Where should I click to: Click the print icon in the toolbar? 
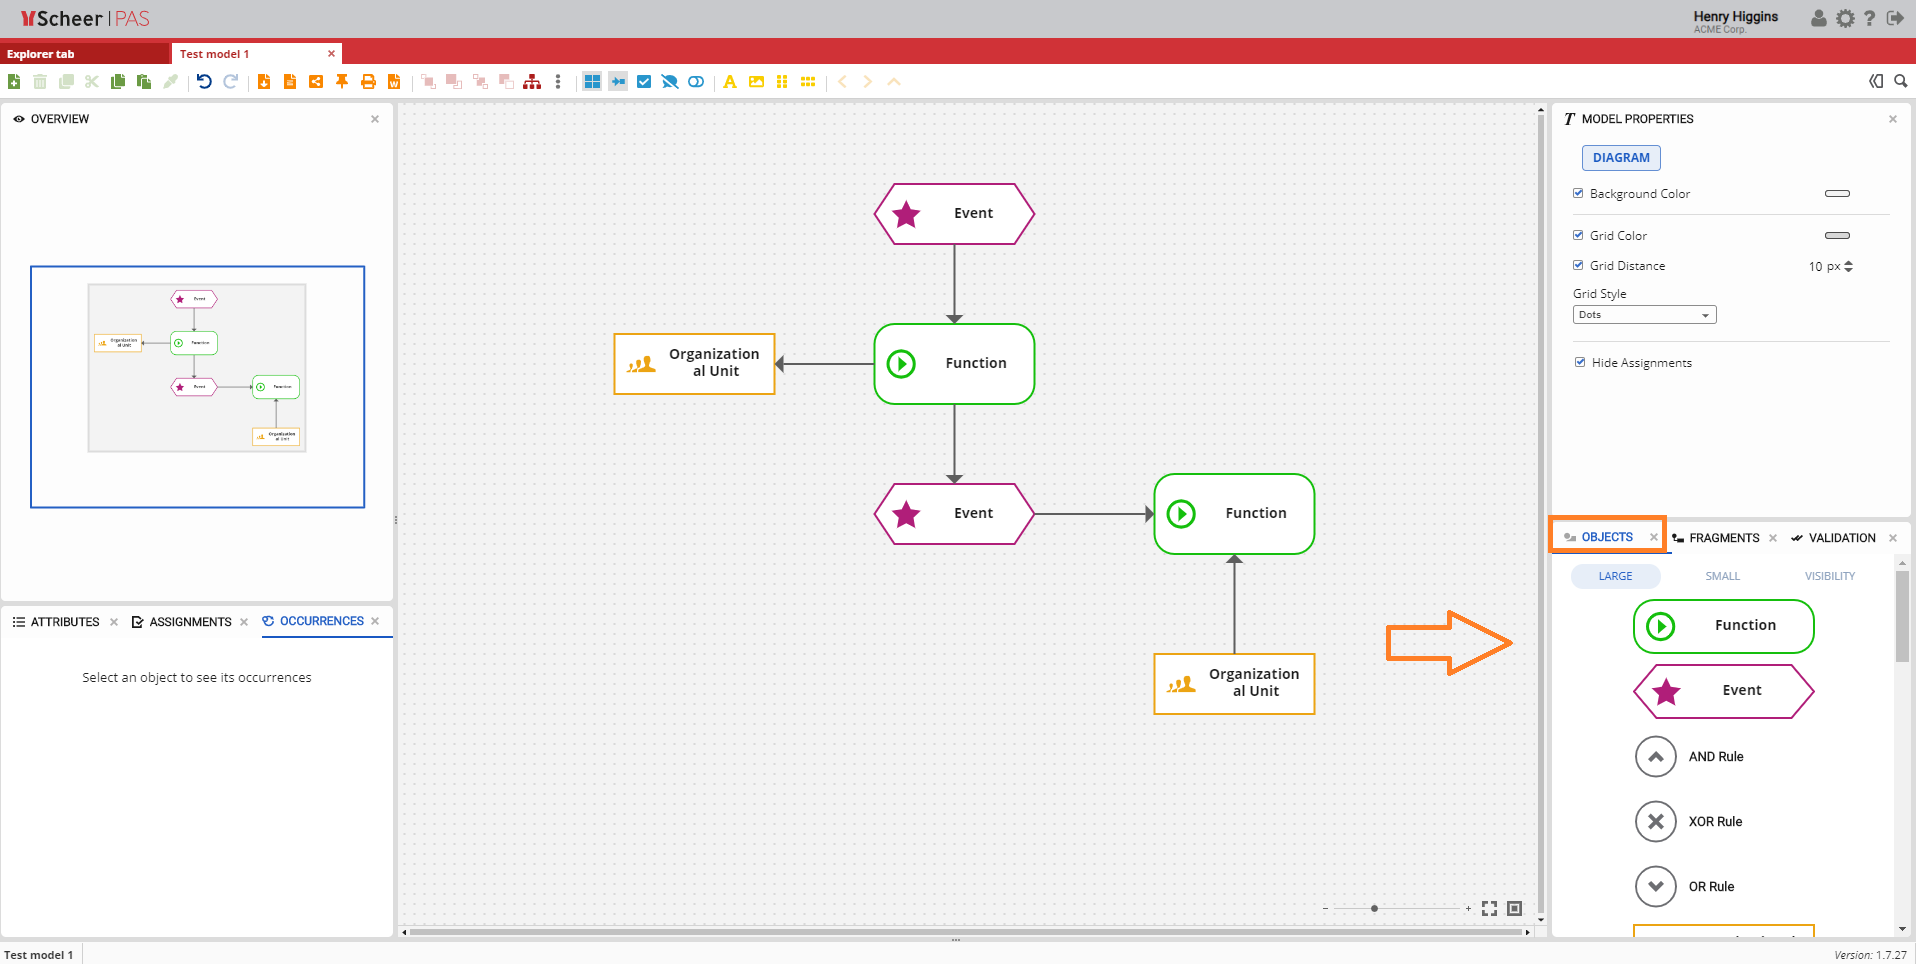[368, 82]
